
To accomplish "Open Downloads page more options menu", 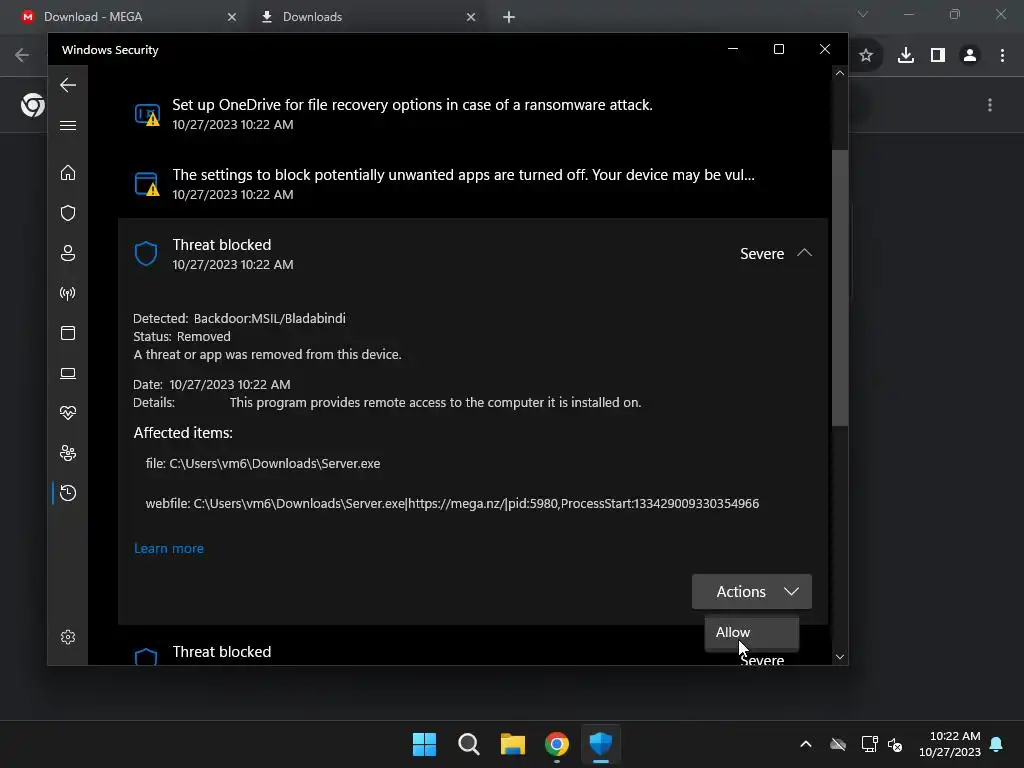I will pyautogui.click(x=990, y=105).
